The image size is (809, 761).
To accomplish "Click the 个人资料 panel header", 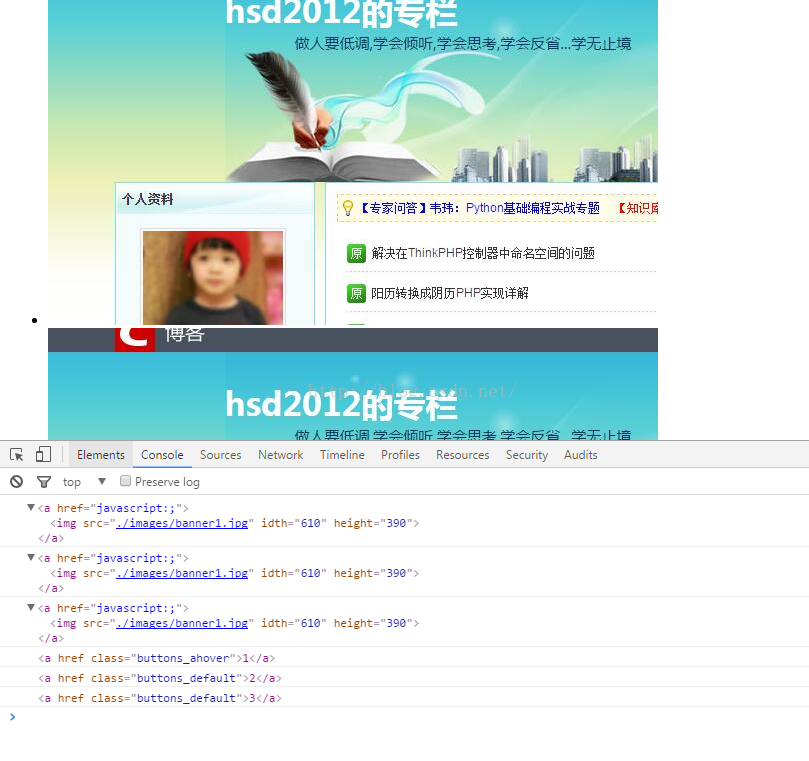I will 215,199.
